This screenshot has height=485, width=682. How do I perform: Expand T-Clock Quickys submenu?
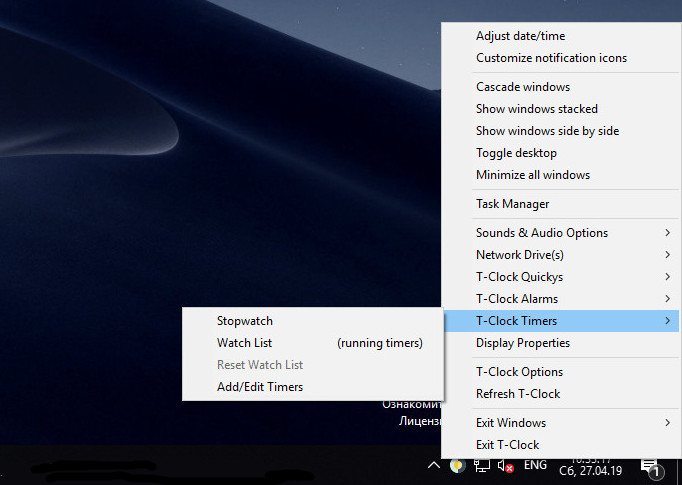(560, 277)
